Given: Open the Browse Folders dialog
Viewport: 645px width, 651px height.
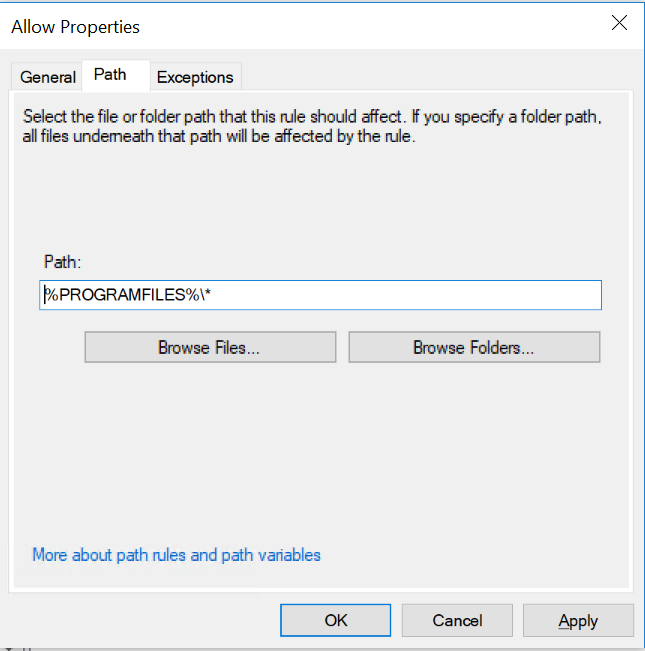Looking at the screenshot, I should pos(474,347).
